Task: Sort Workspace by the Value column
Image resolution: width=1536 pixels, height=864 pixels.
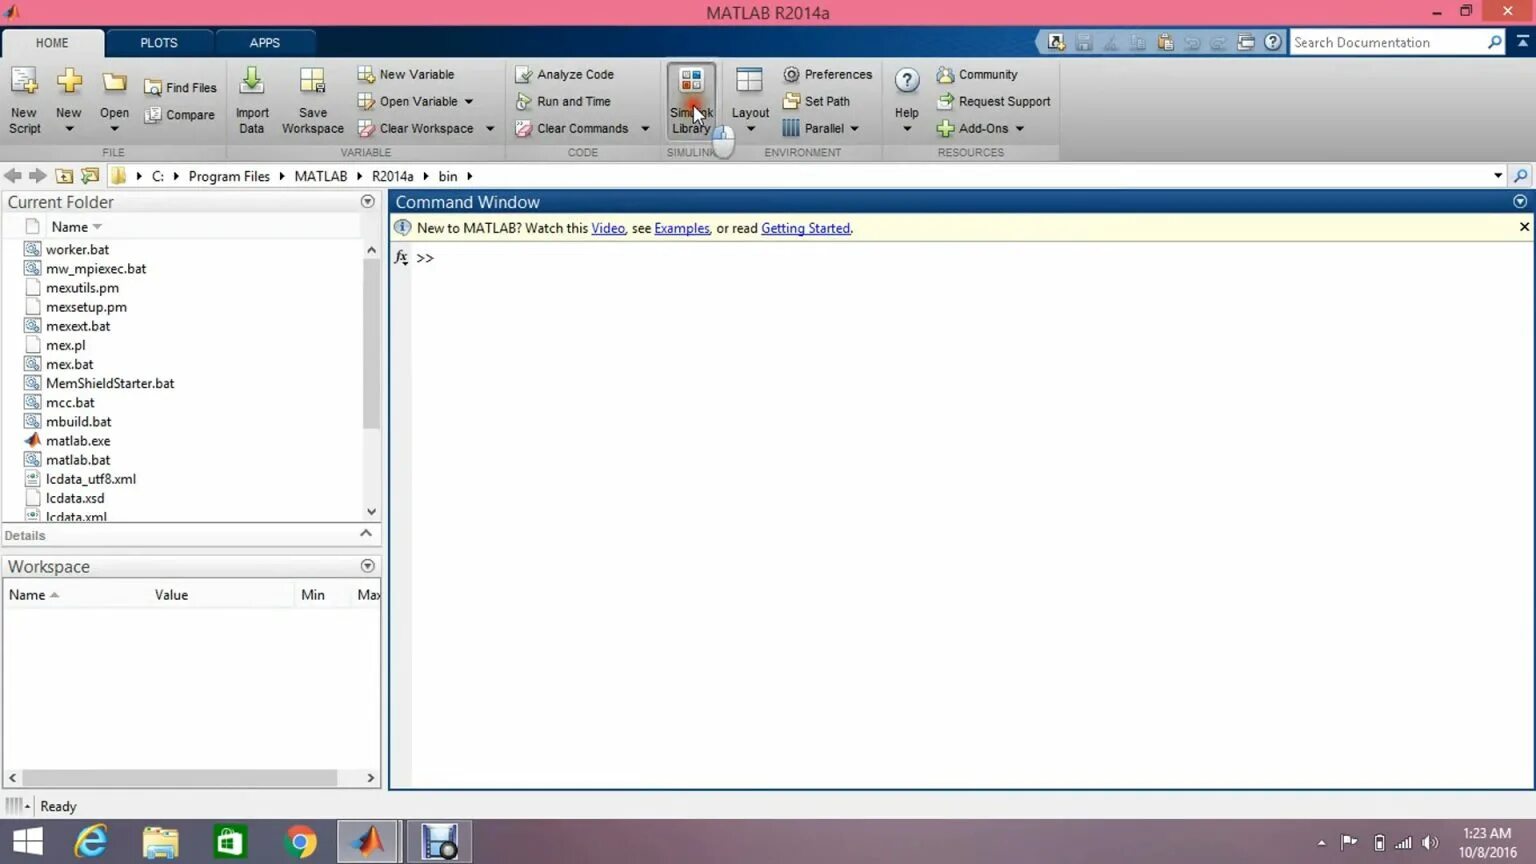Action: click(x=171, y=595)
